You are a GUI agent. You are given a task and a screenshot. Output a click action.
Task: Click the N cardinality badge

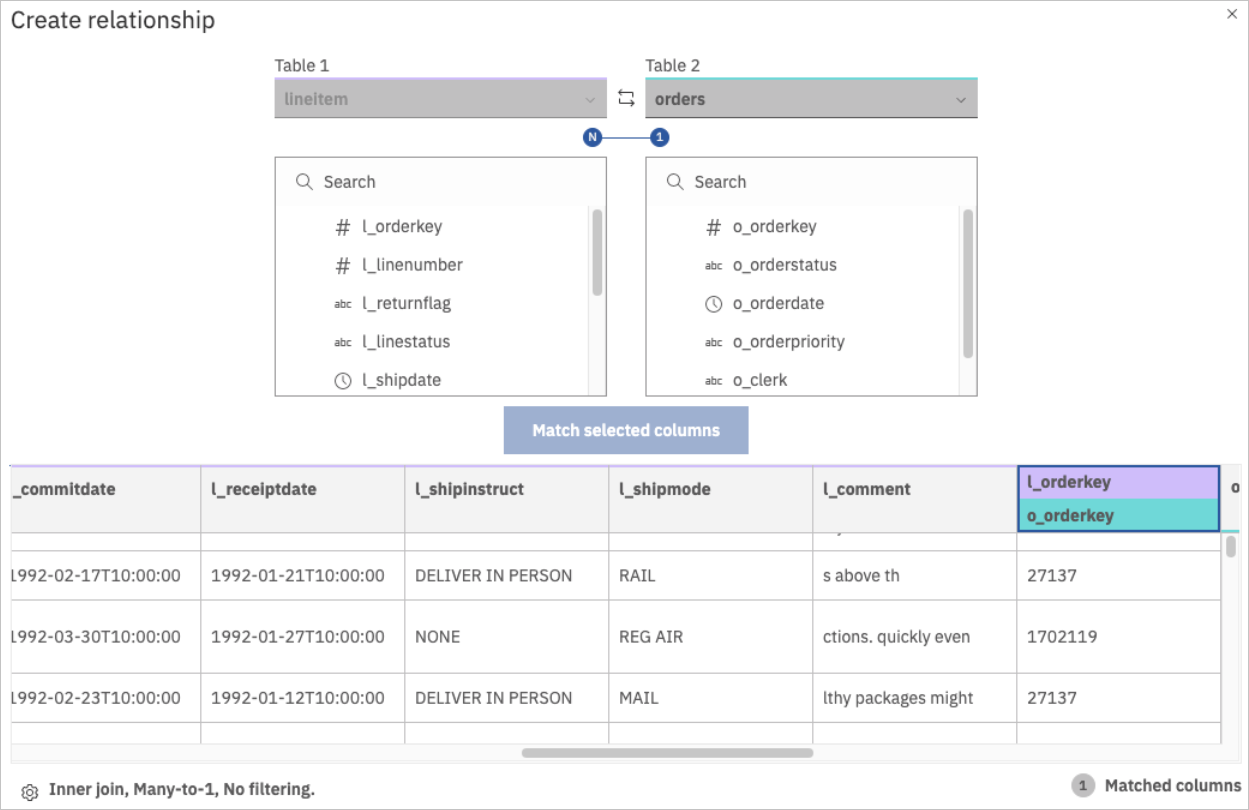[592, 138]
